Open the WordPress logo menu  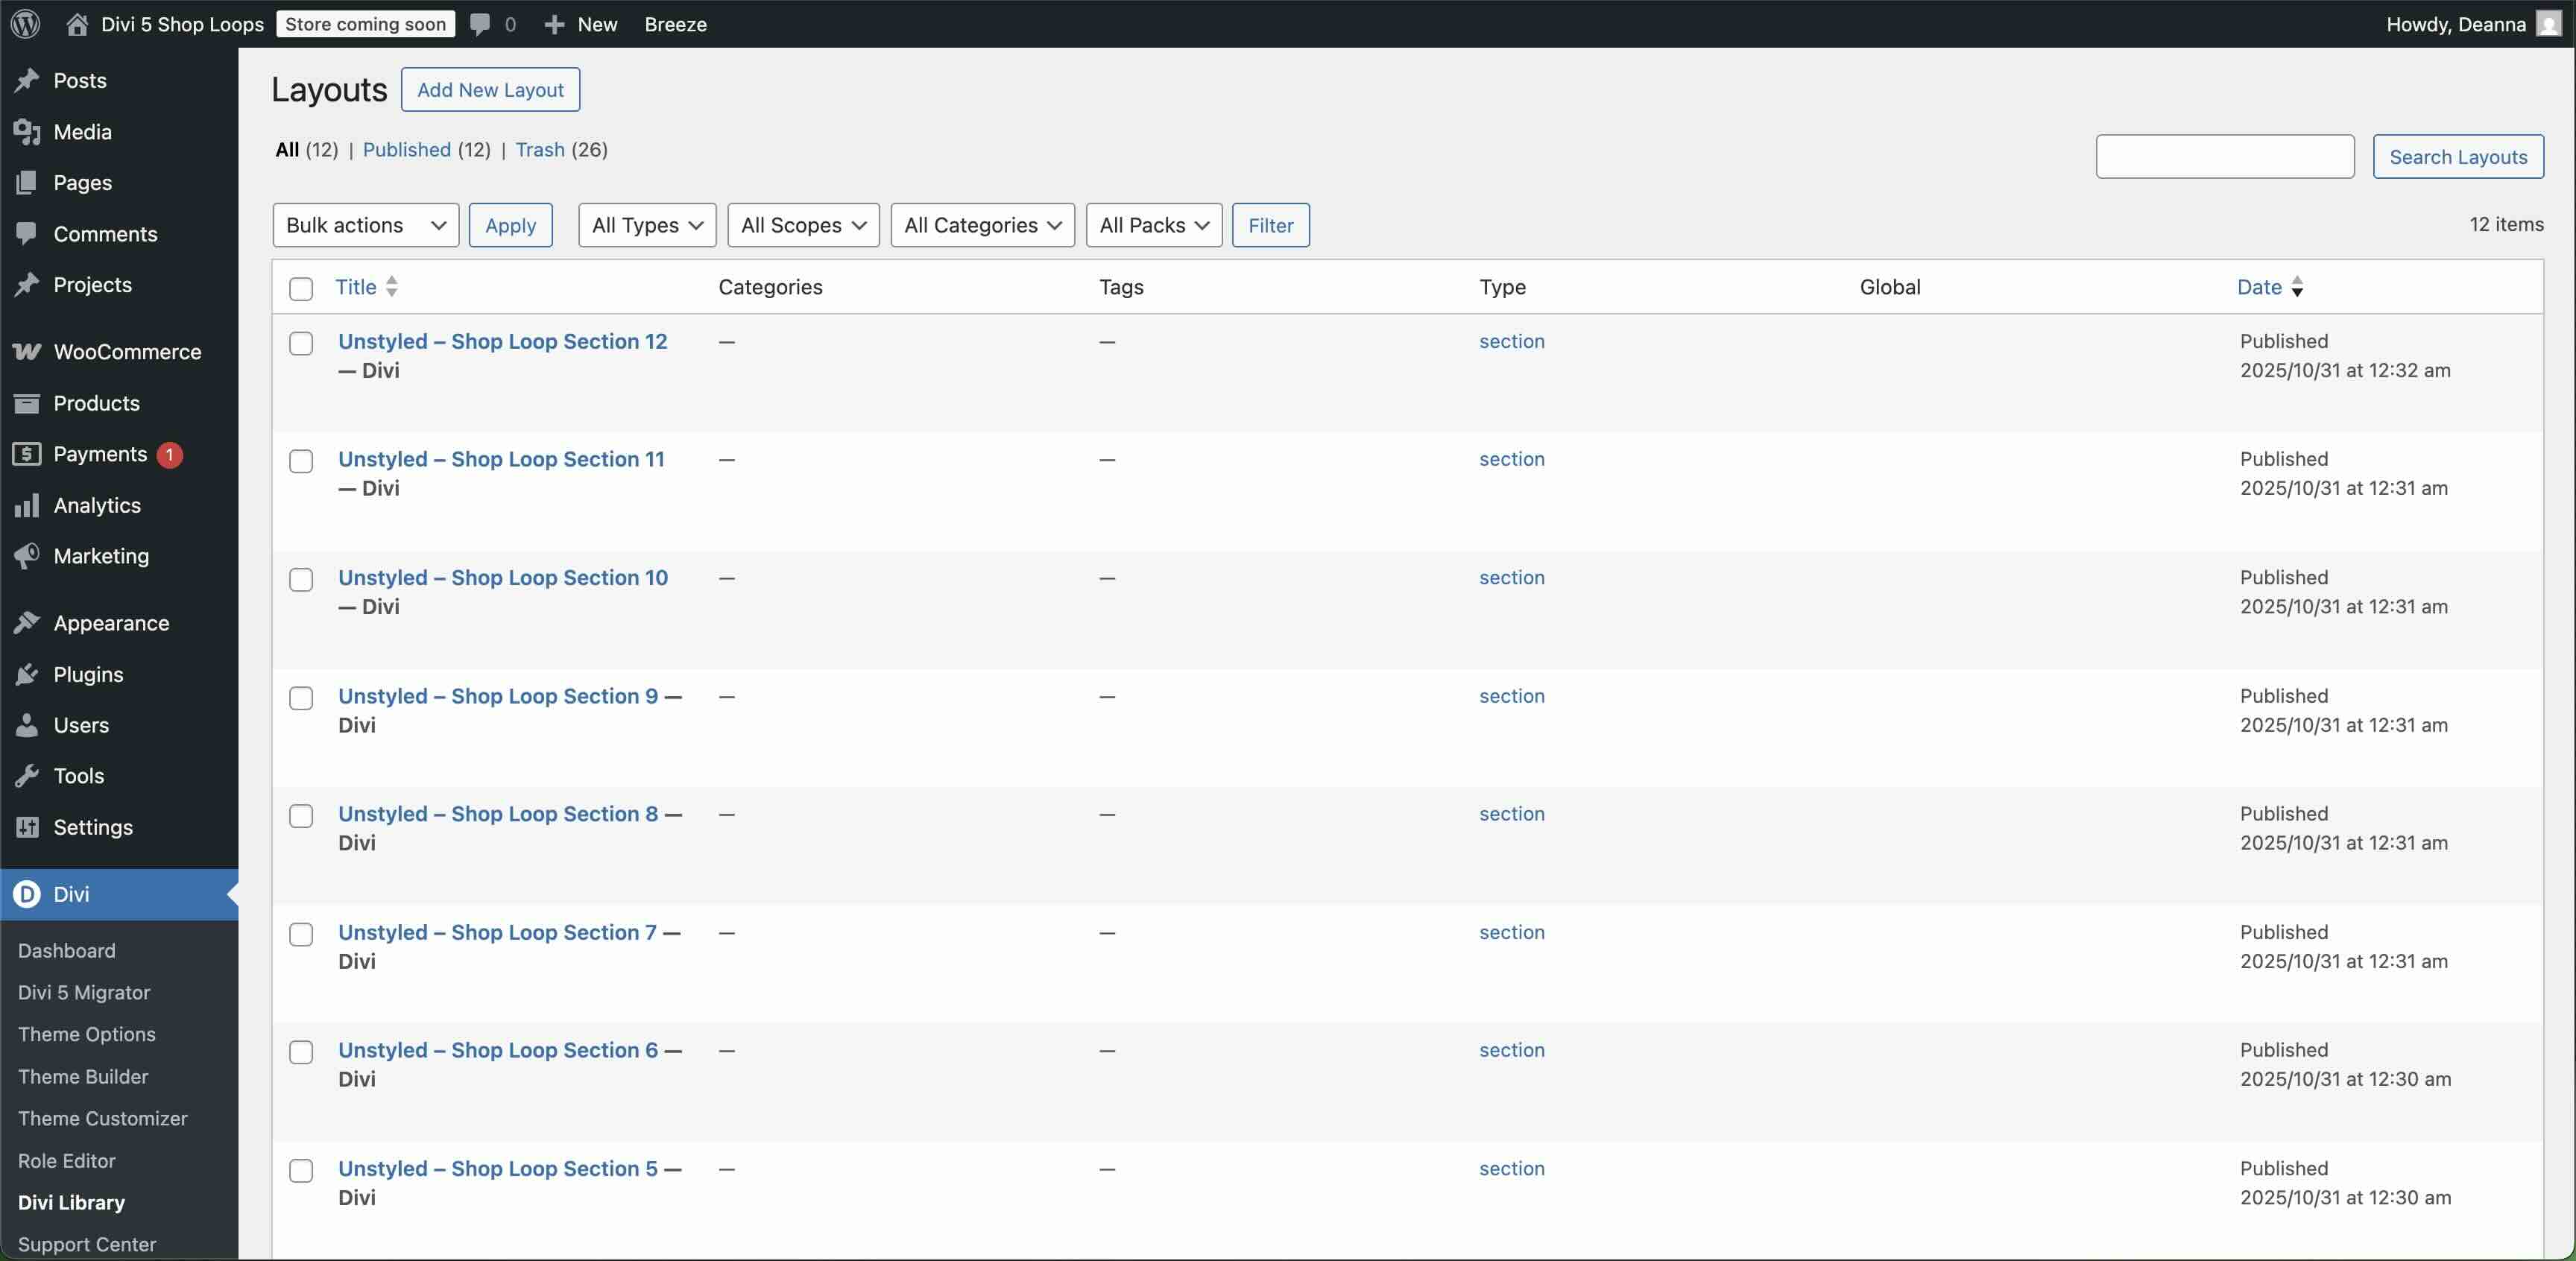25,24
